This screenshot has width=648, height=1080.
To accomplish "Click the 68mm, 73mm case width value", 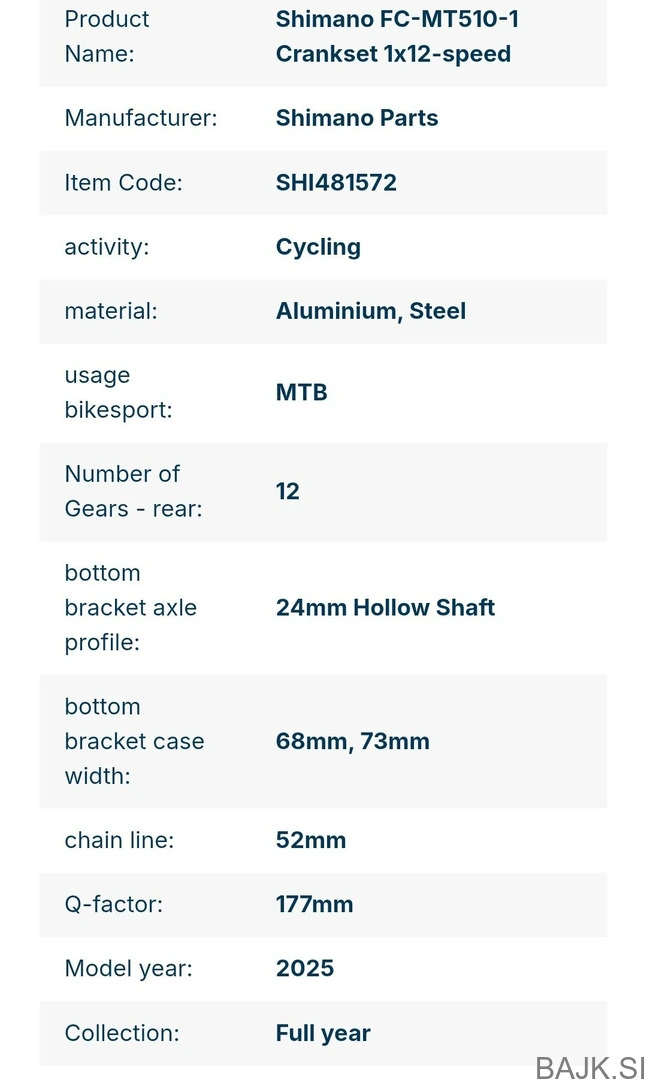I will (352, 741).
